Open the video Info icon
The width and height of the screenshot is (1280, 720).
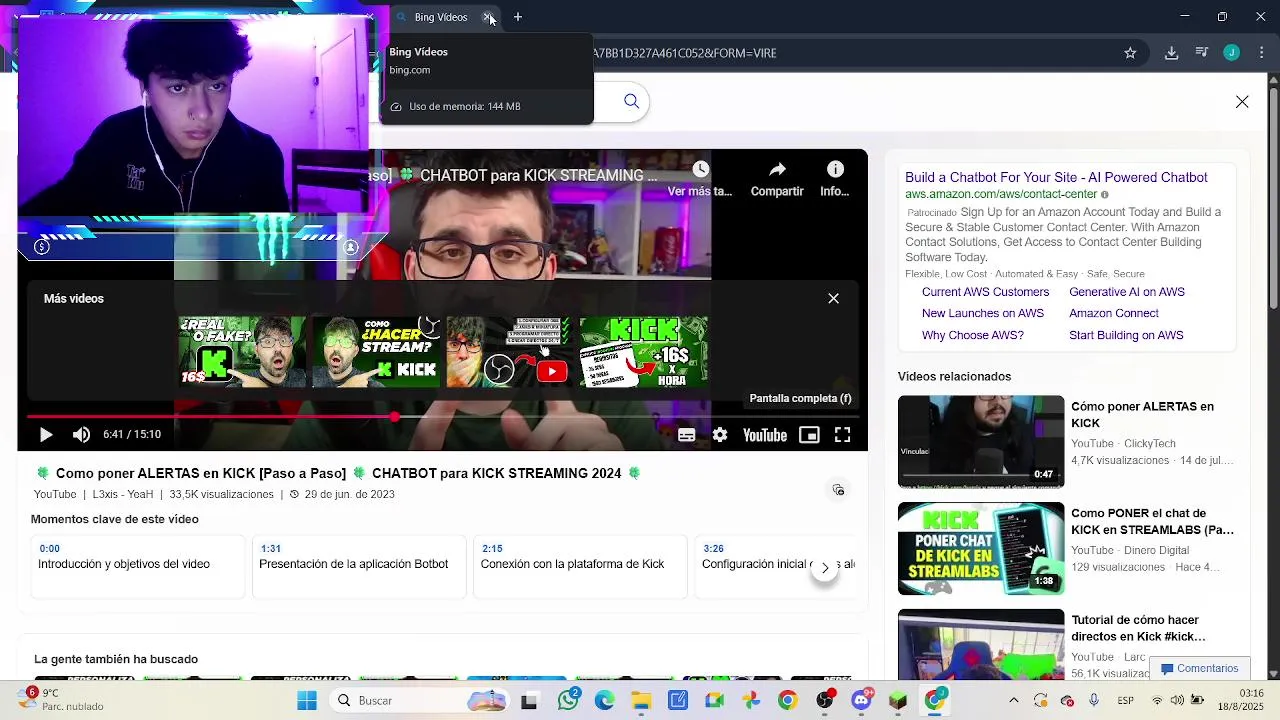835,170
